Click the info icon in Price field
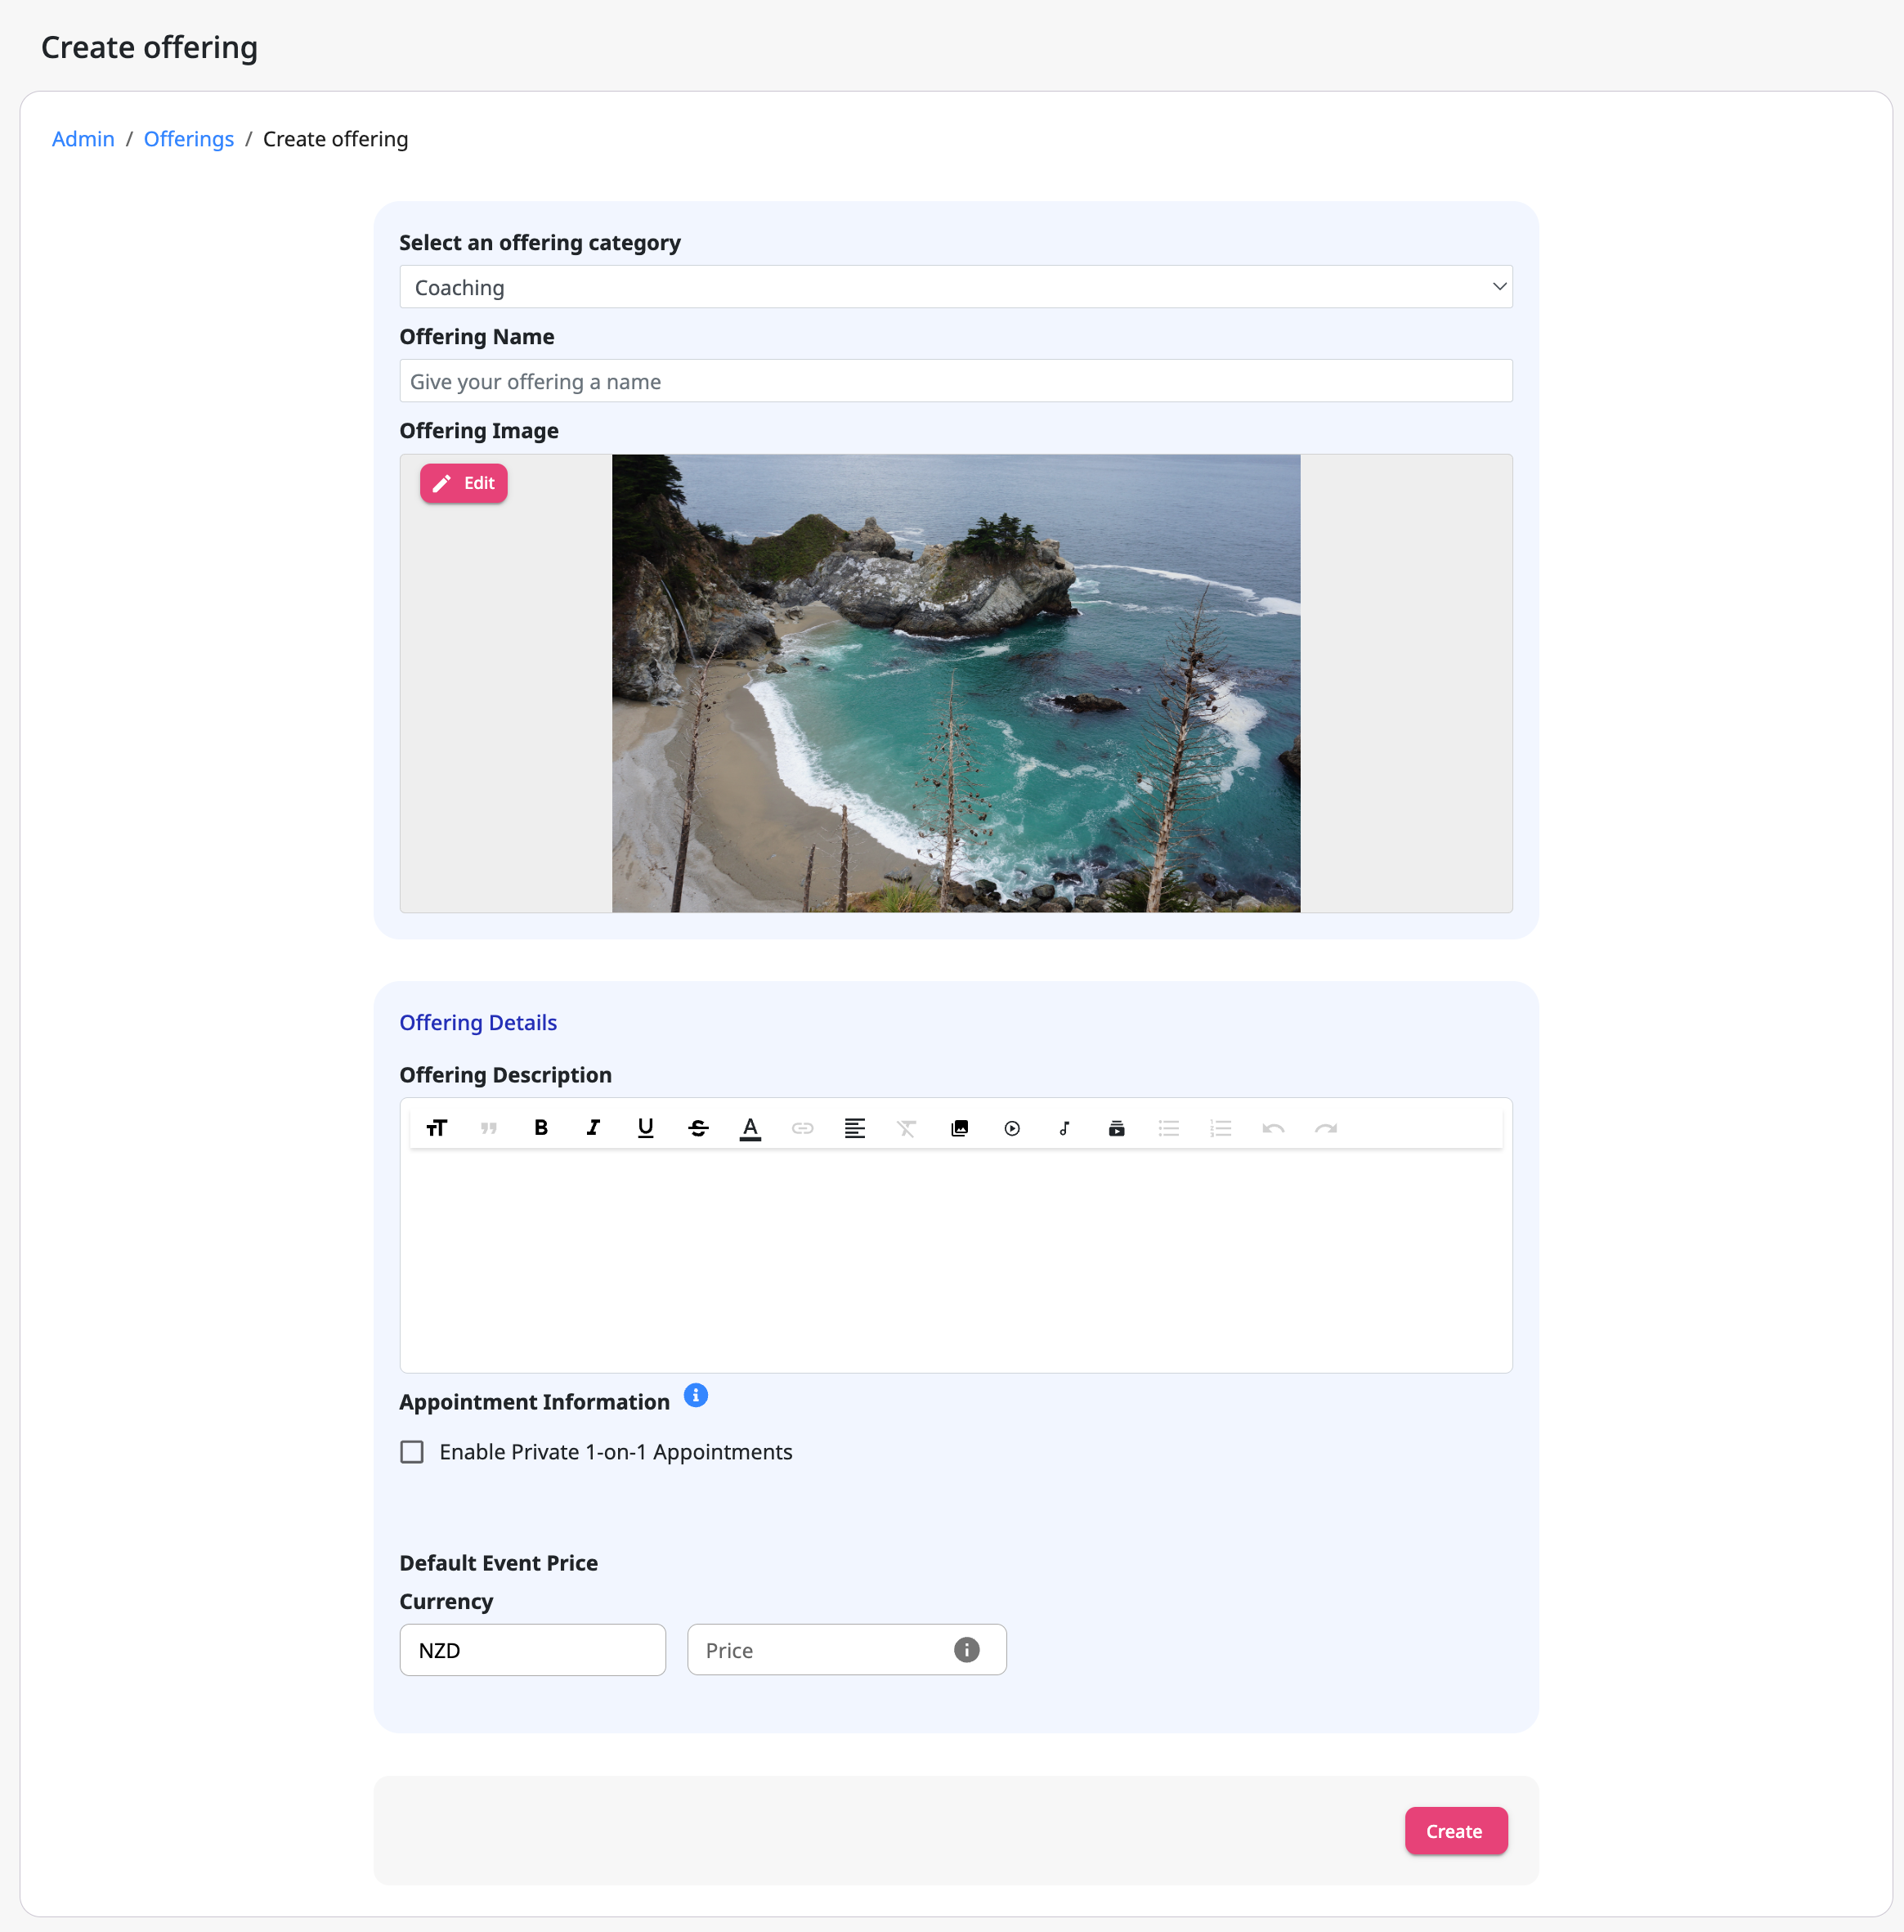This screenshot has height=1932, width=1904. 967,1650
